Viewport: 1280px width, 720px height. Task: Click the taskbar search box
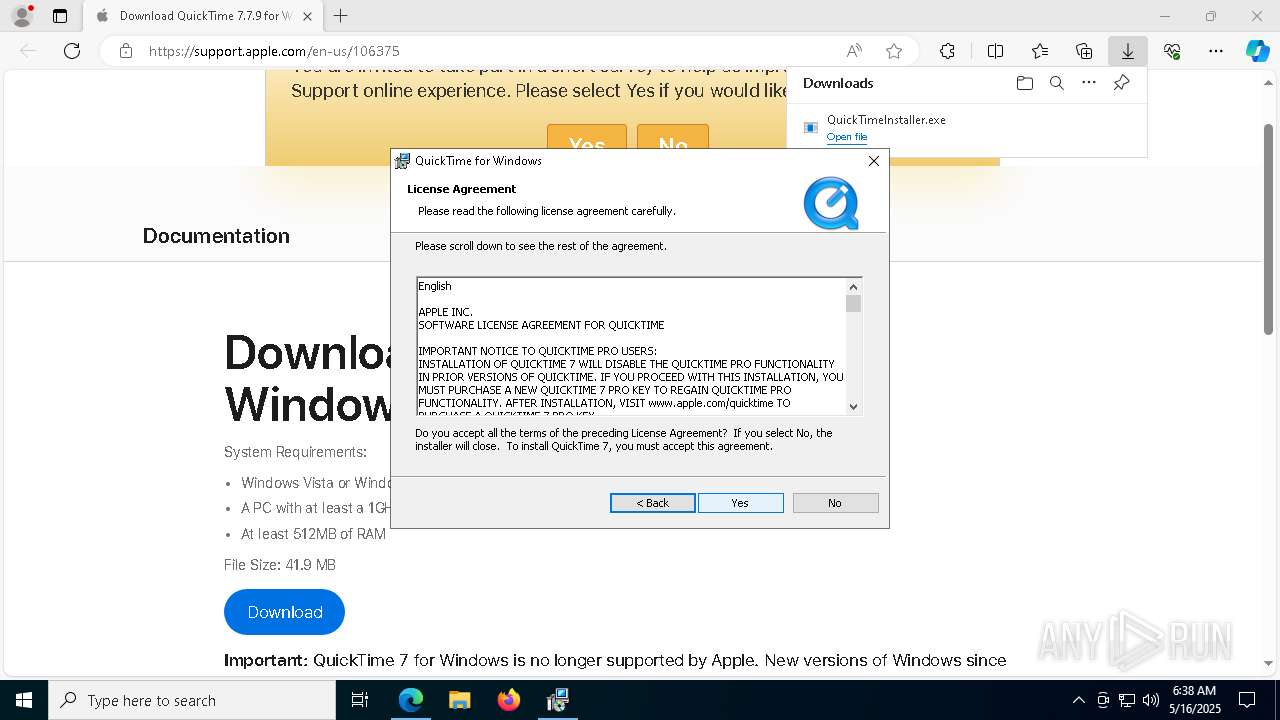click(192, 700)
